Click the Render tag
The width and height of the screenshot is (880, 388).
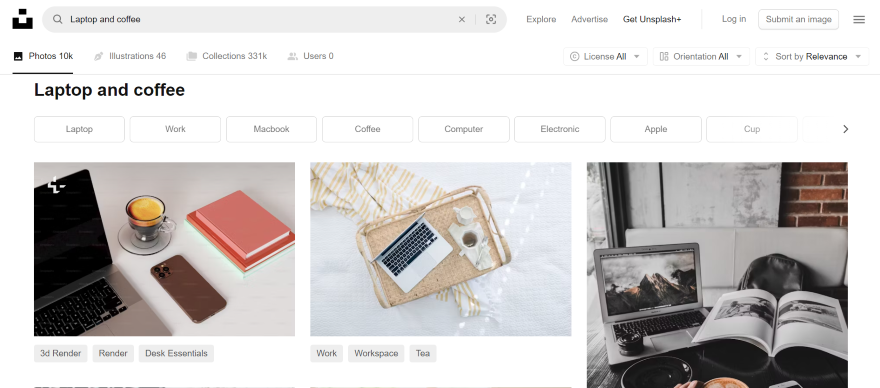113,353
